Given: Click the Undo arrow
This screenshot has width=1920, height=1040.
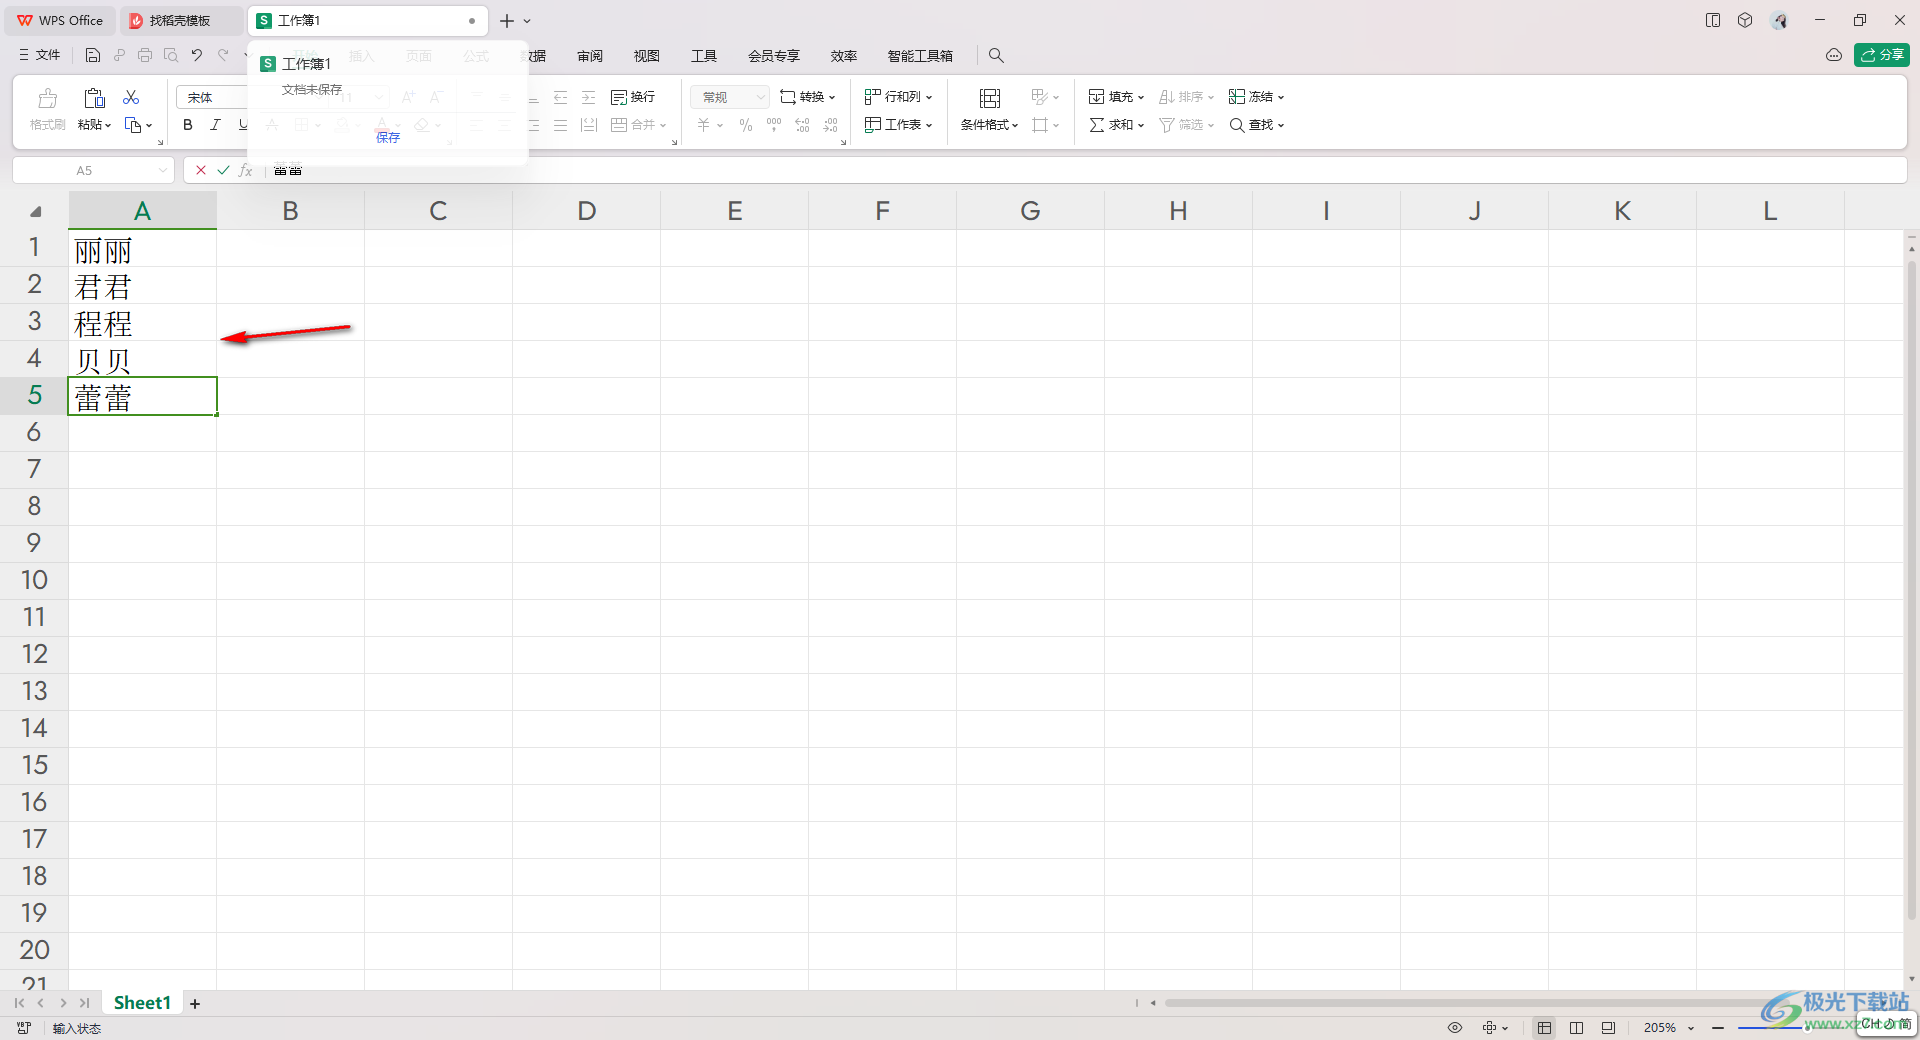Looking at the screenshot, I should point(197,56).
